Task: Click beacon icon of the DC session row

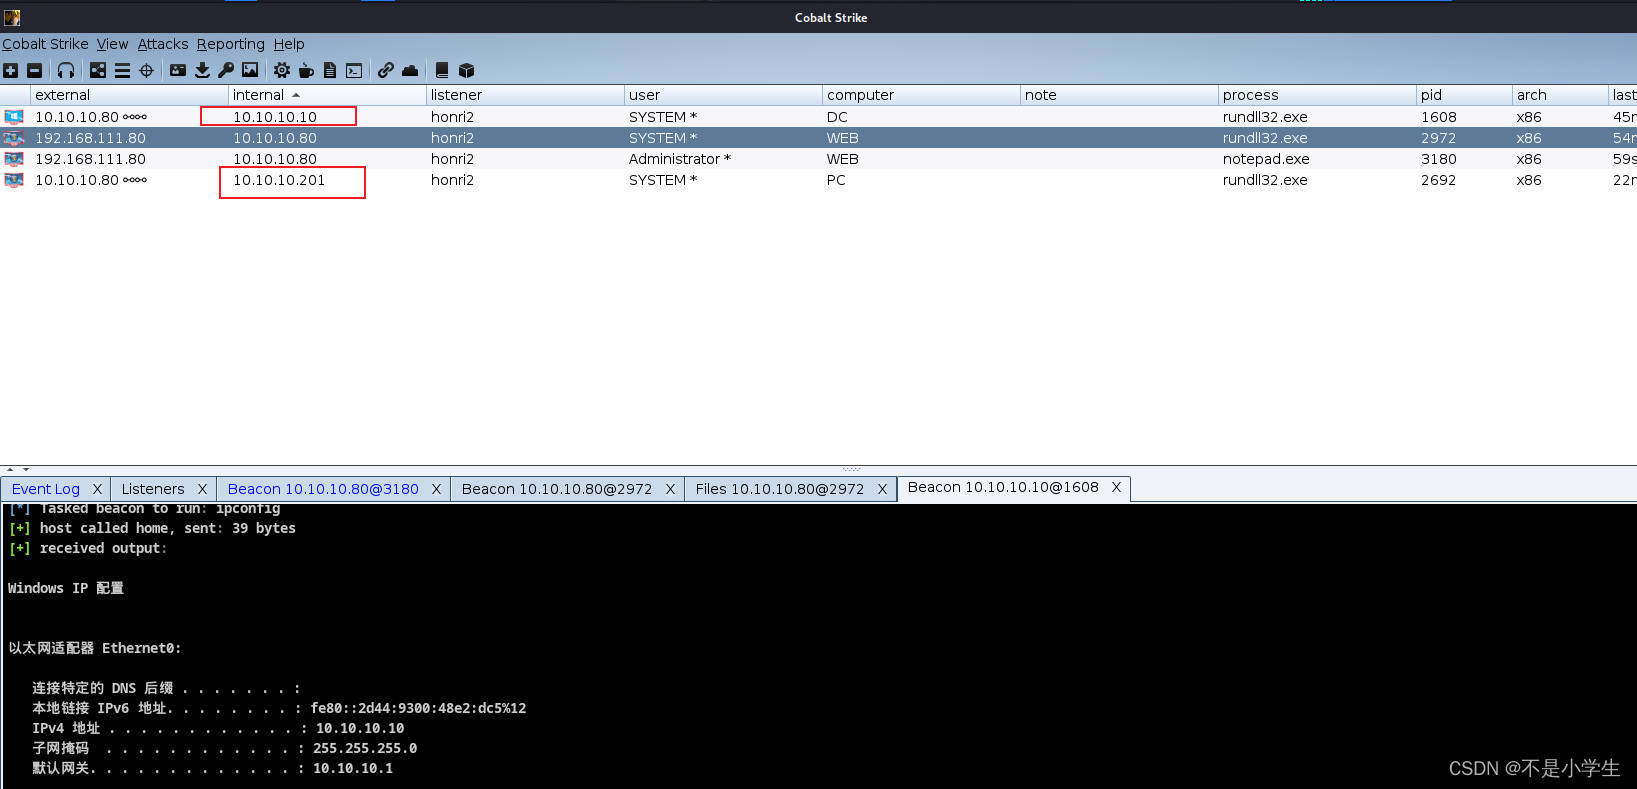Action: click(14, 117)
